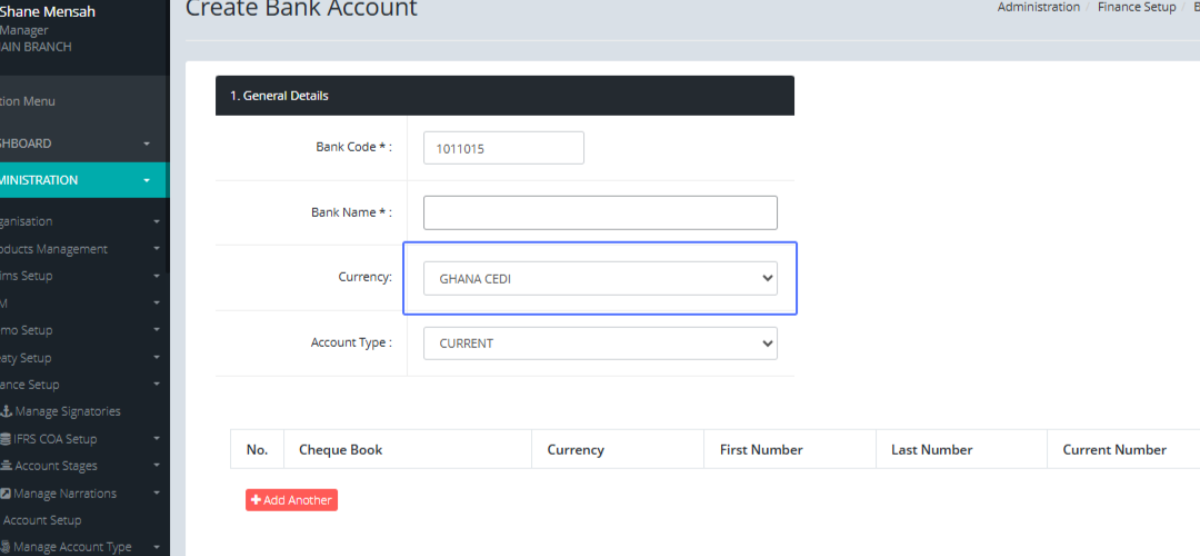Open the Currency dropdown showing GHANA CEDI

click(x=599, y=279)
